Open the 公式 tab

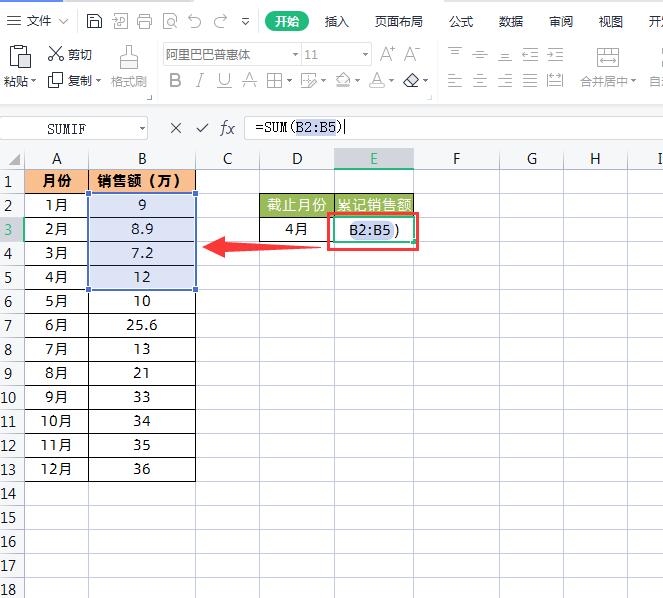461,21
